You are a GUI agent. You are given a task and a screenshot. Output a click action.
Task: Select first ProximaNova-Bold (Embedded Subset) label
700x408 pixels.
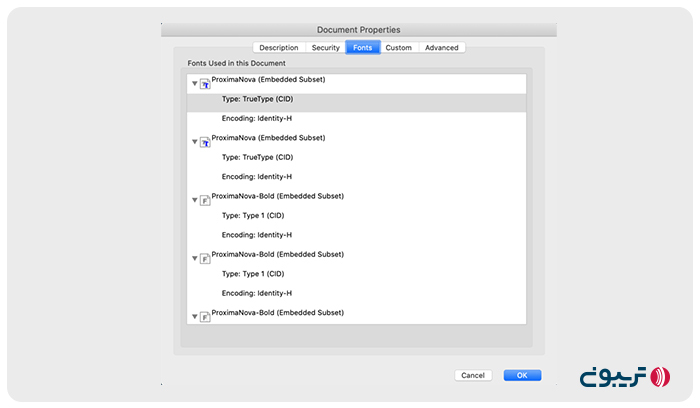coord(278,196)
